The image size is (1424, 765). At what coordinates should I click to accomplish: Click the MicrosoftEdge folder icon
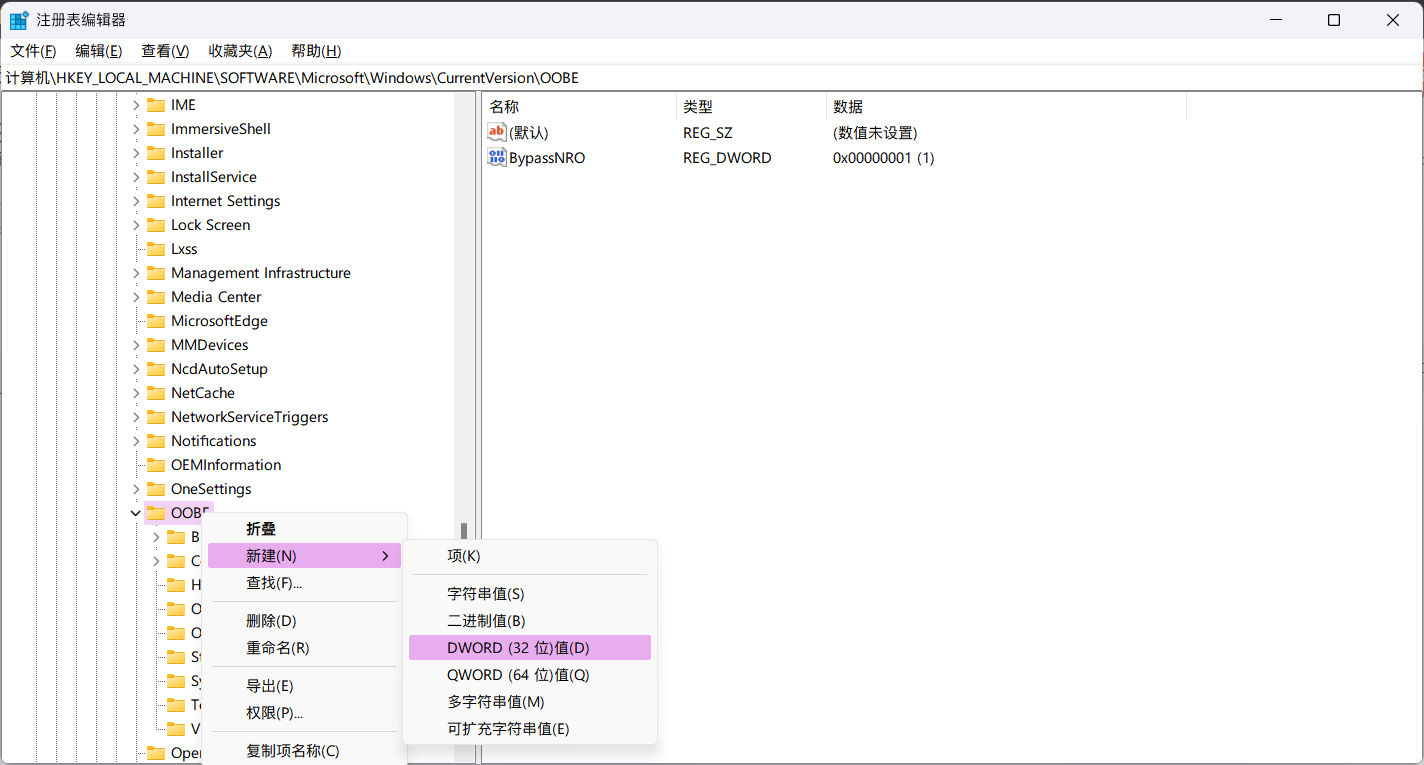pyautogui.click(x=157, y=320)
